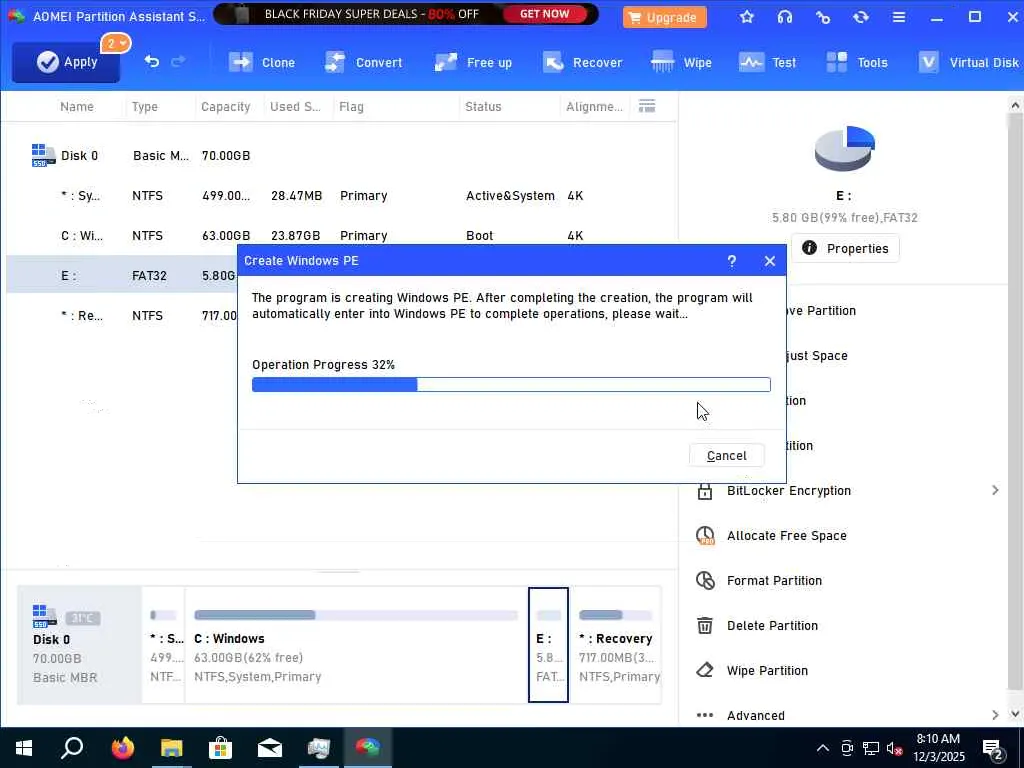The image size is (1024, 768).
Task: Click the Allocate Free Space icon
Action: 705,536
